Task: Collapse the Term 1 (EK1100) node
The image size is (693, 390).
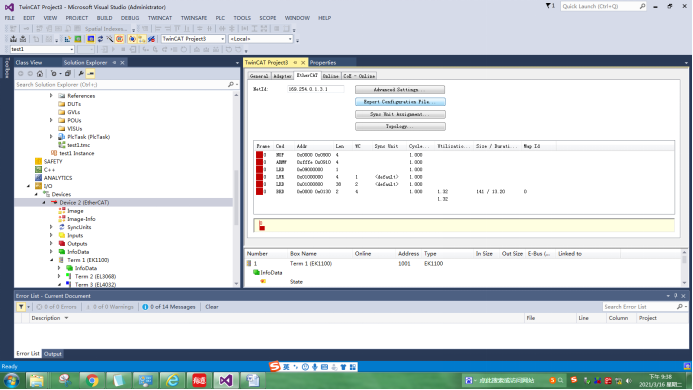Action: click(51, 260)
